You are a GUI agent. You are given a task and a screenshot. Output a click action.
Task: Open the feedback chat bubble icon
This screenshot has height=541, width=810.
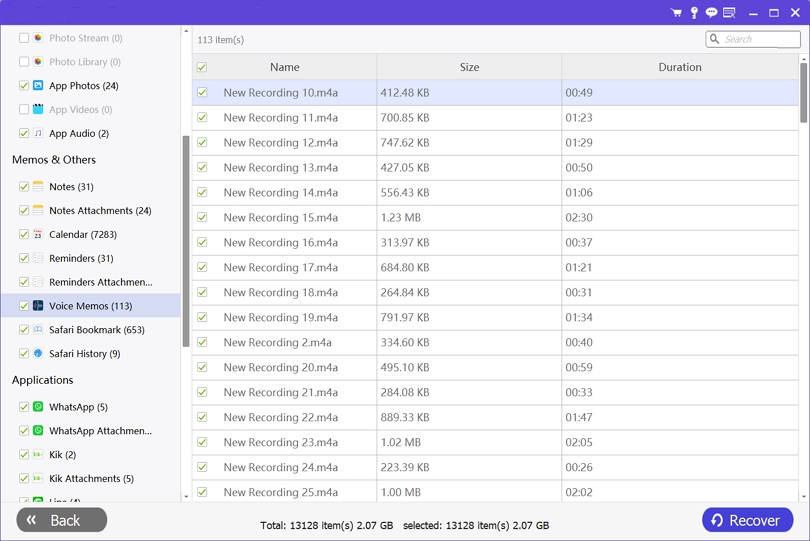pyautogui.click(x=711, y=13)
